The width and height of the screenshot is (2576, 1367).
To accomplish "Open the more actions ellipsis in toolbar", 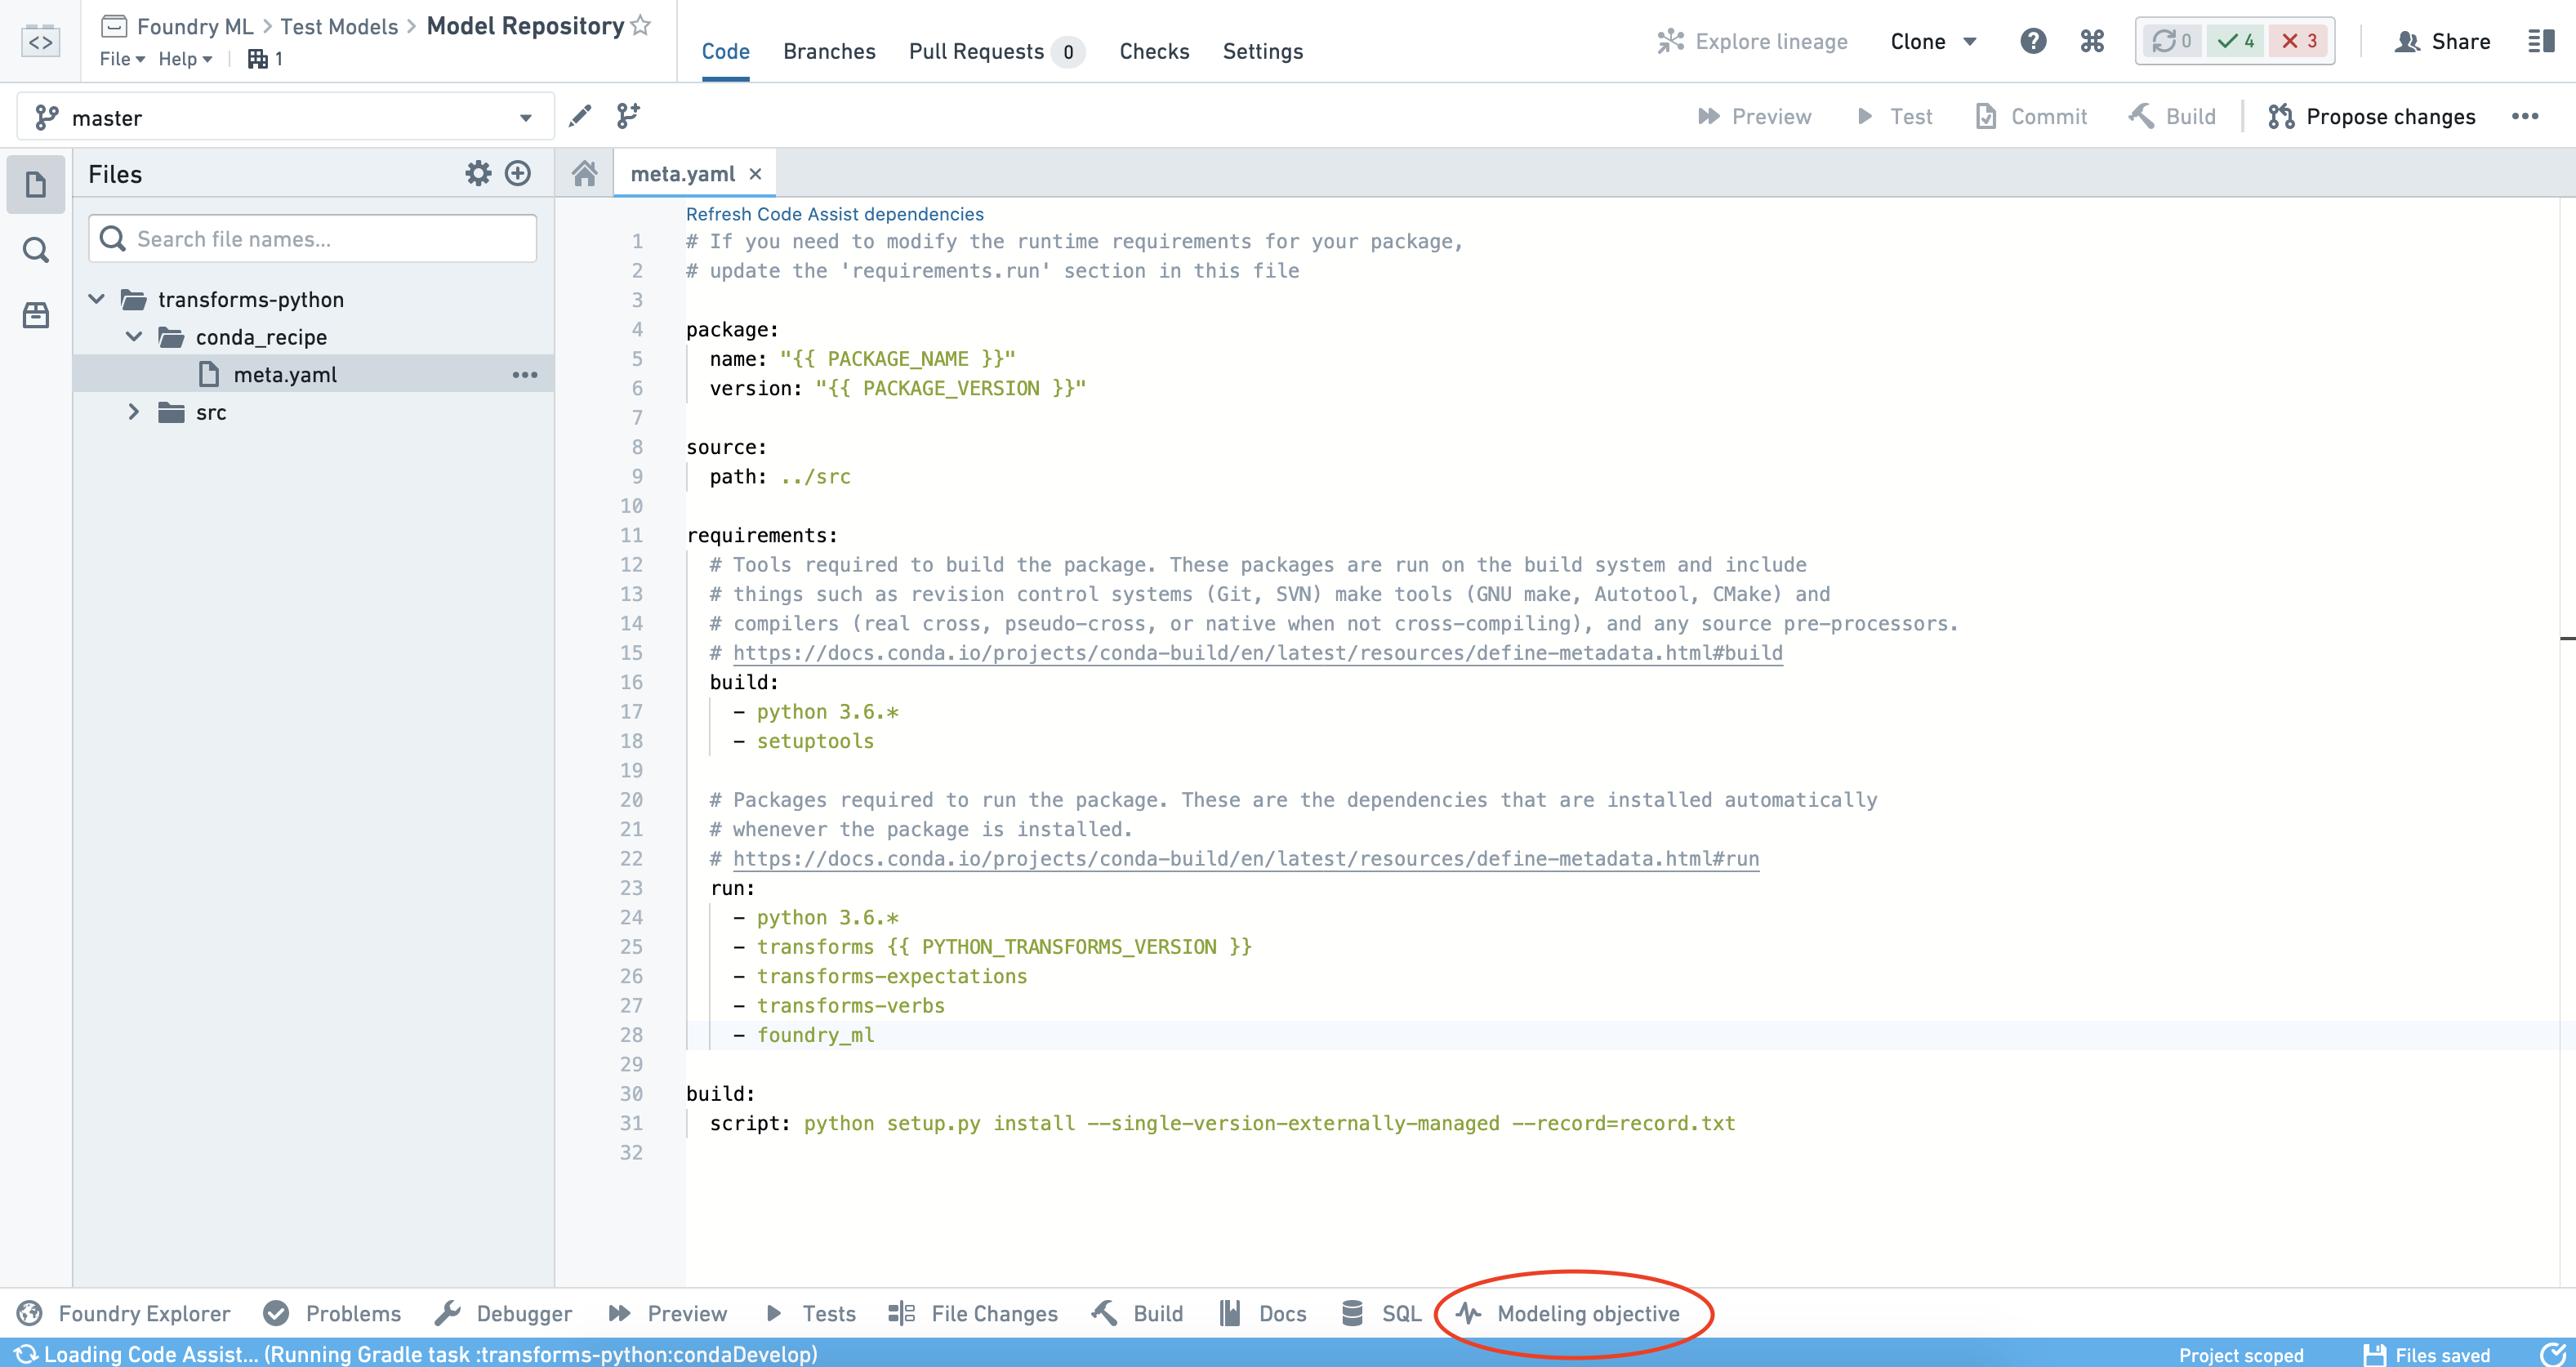I will [2526, 117].
